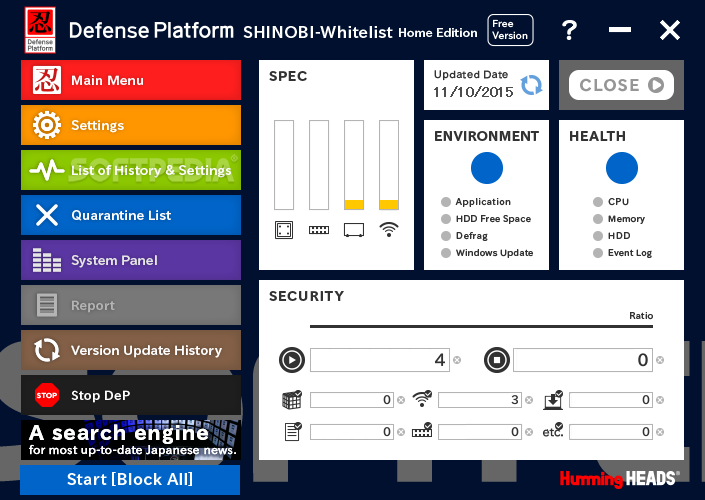This screenshot has width=705, height=500.
Task: Click the Wi-Fi icon in SPEC
Action: click(x=389, y=230)
